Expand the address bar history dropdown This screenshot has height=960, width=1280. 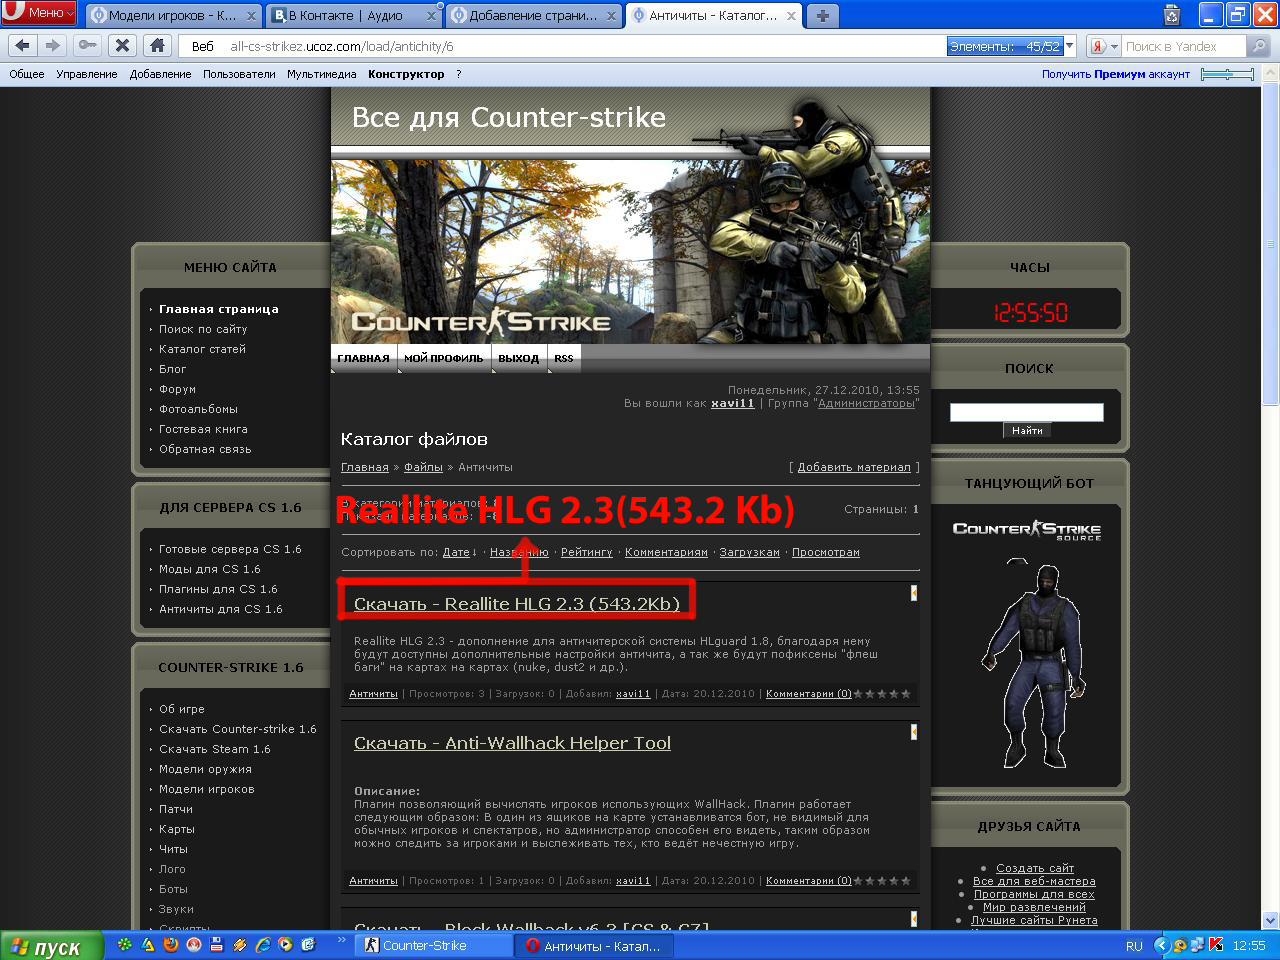[x=1069, y=46]
